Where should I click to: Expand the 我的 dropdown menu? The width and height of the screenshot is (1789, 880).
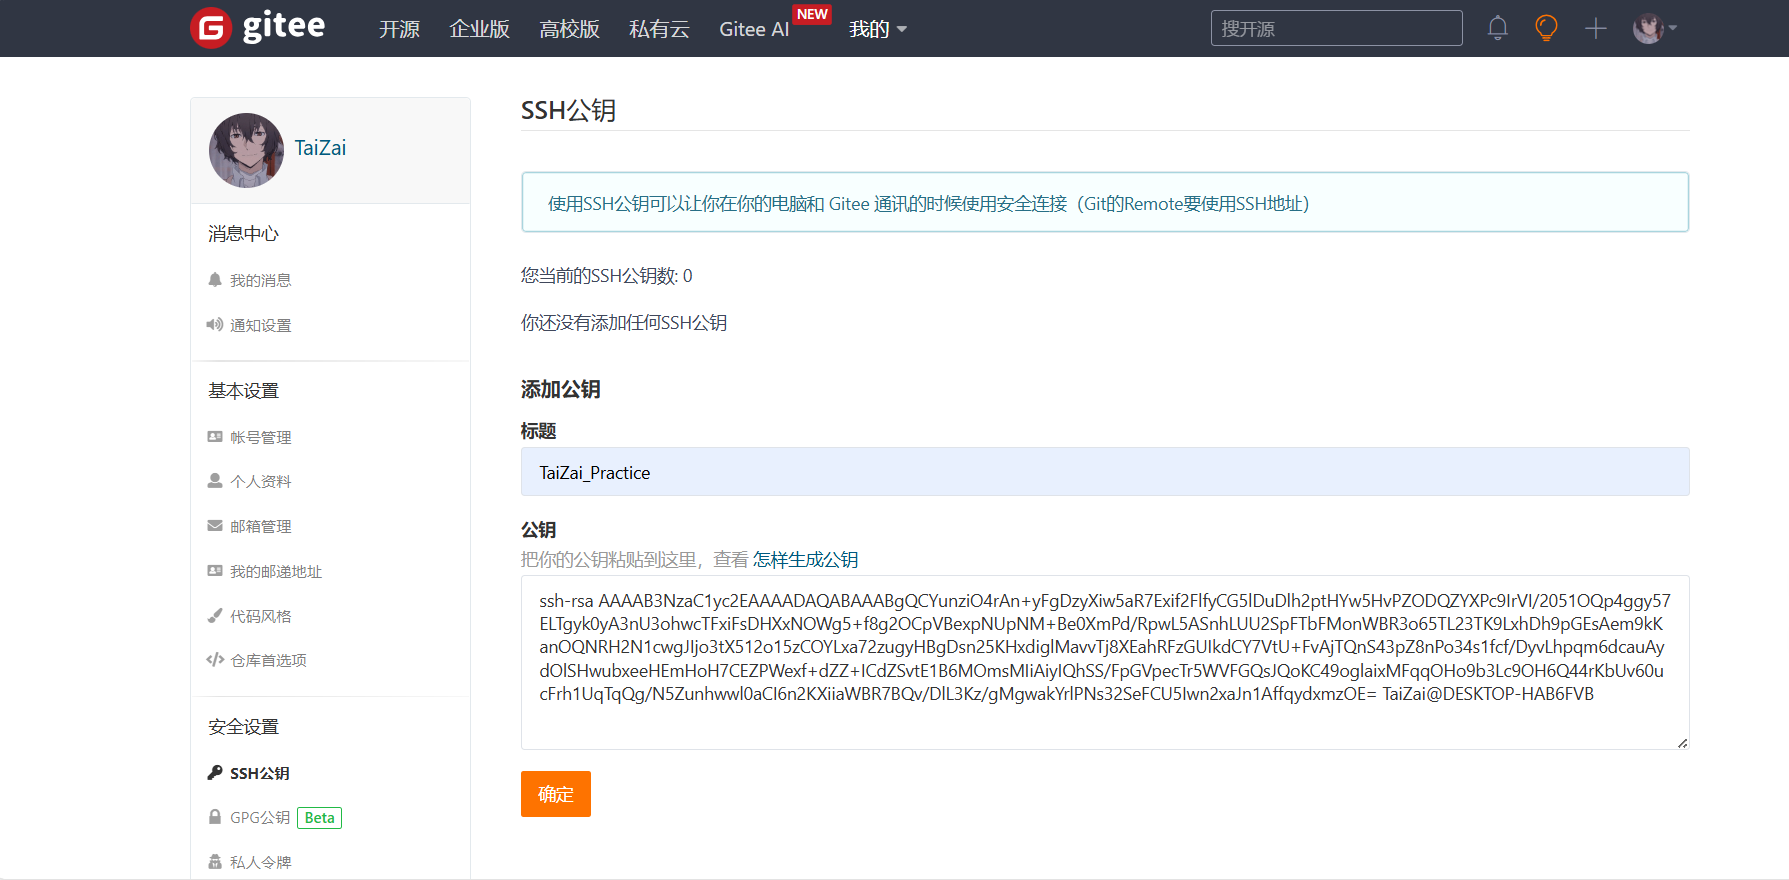(x=878, y=29)
